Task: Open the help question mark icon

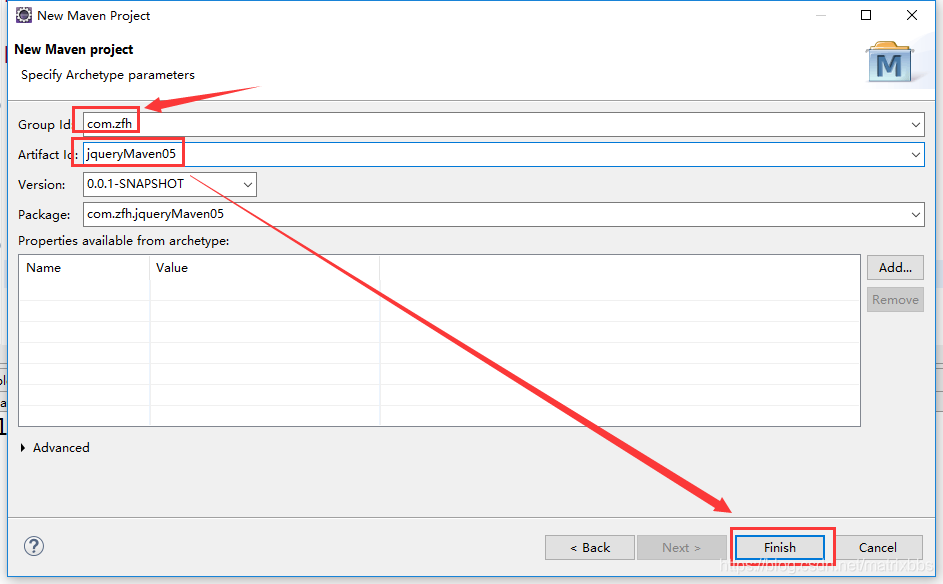Action: (x=34, y=546)
